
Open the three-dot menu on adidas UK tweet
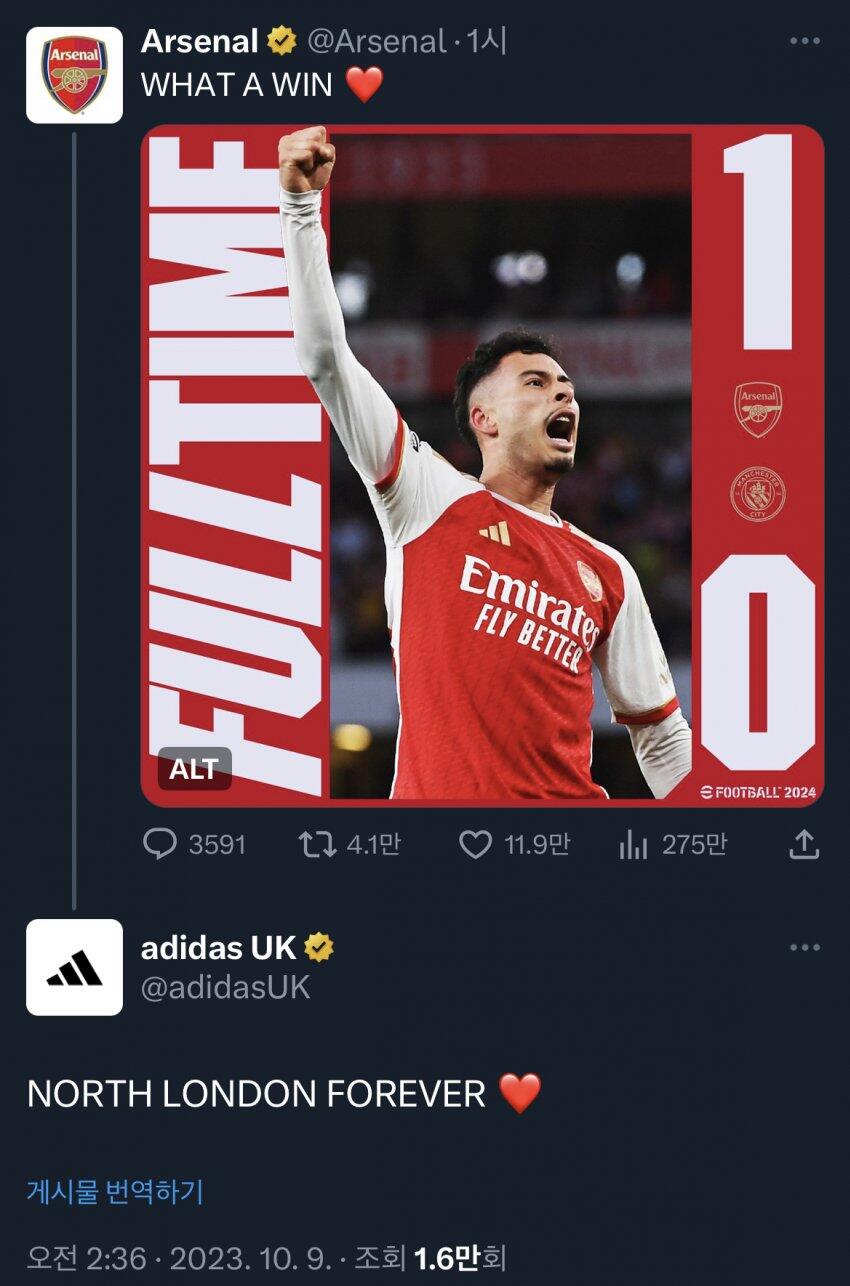tap(804, 947)
